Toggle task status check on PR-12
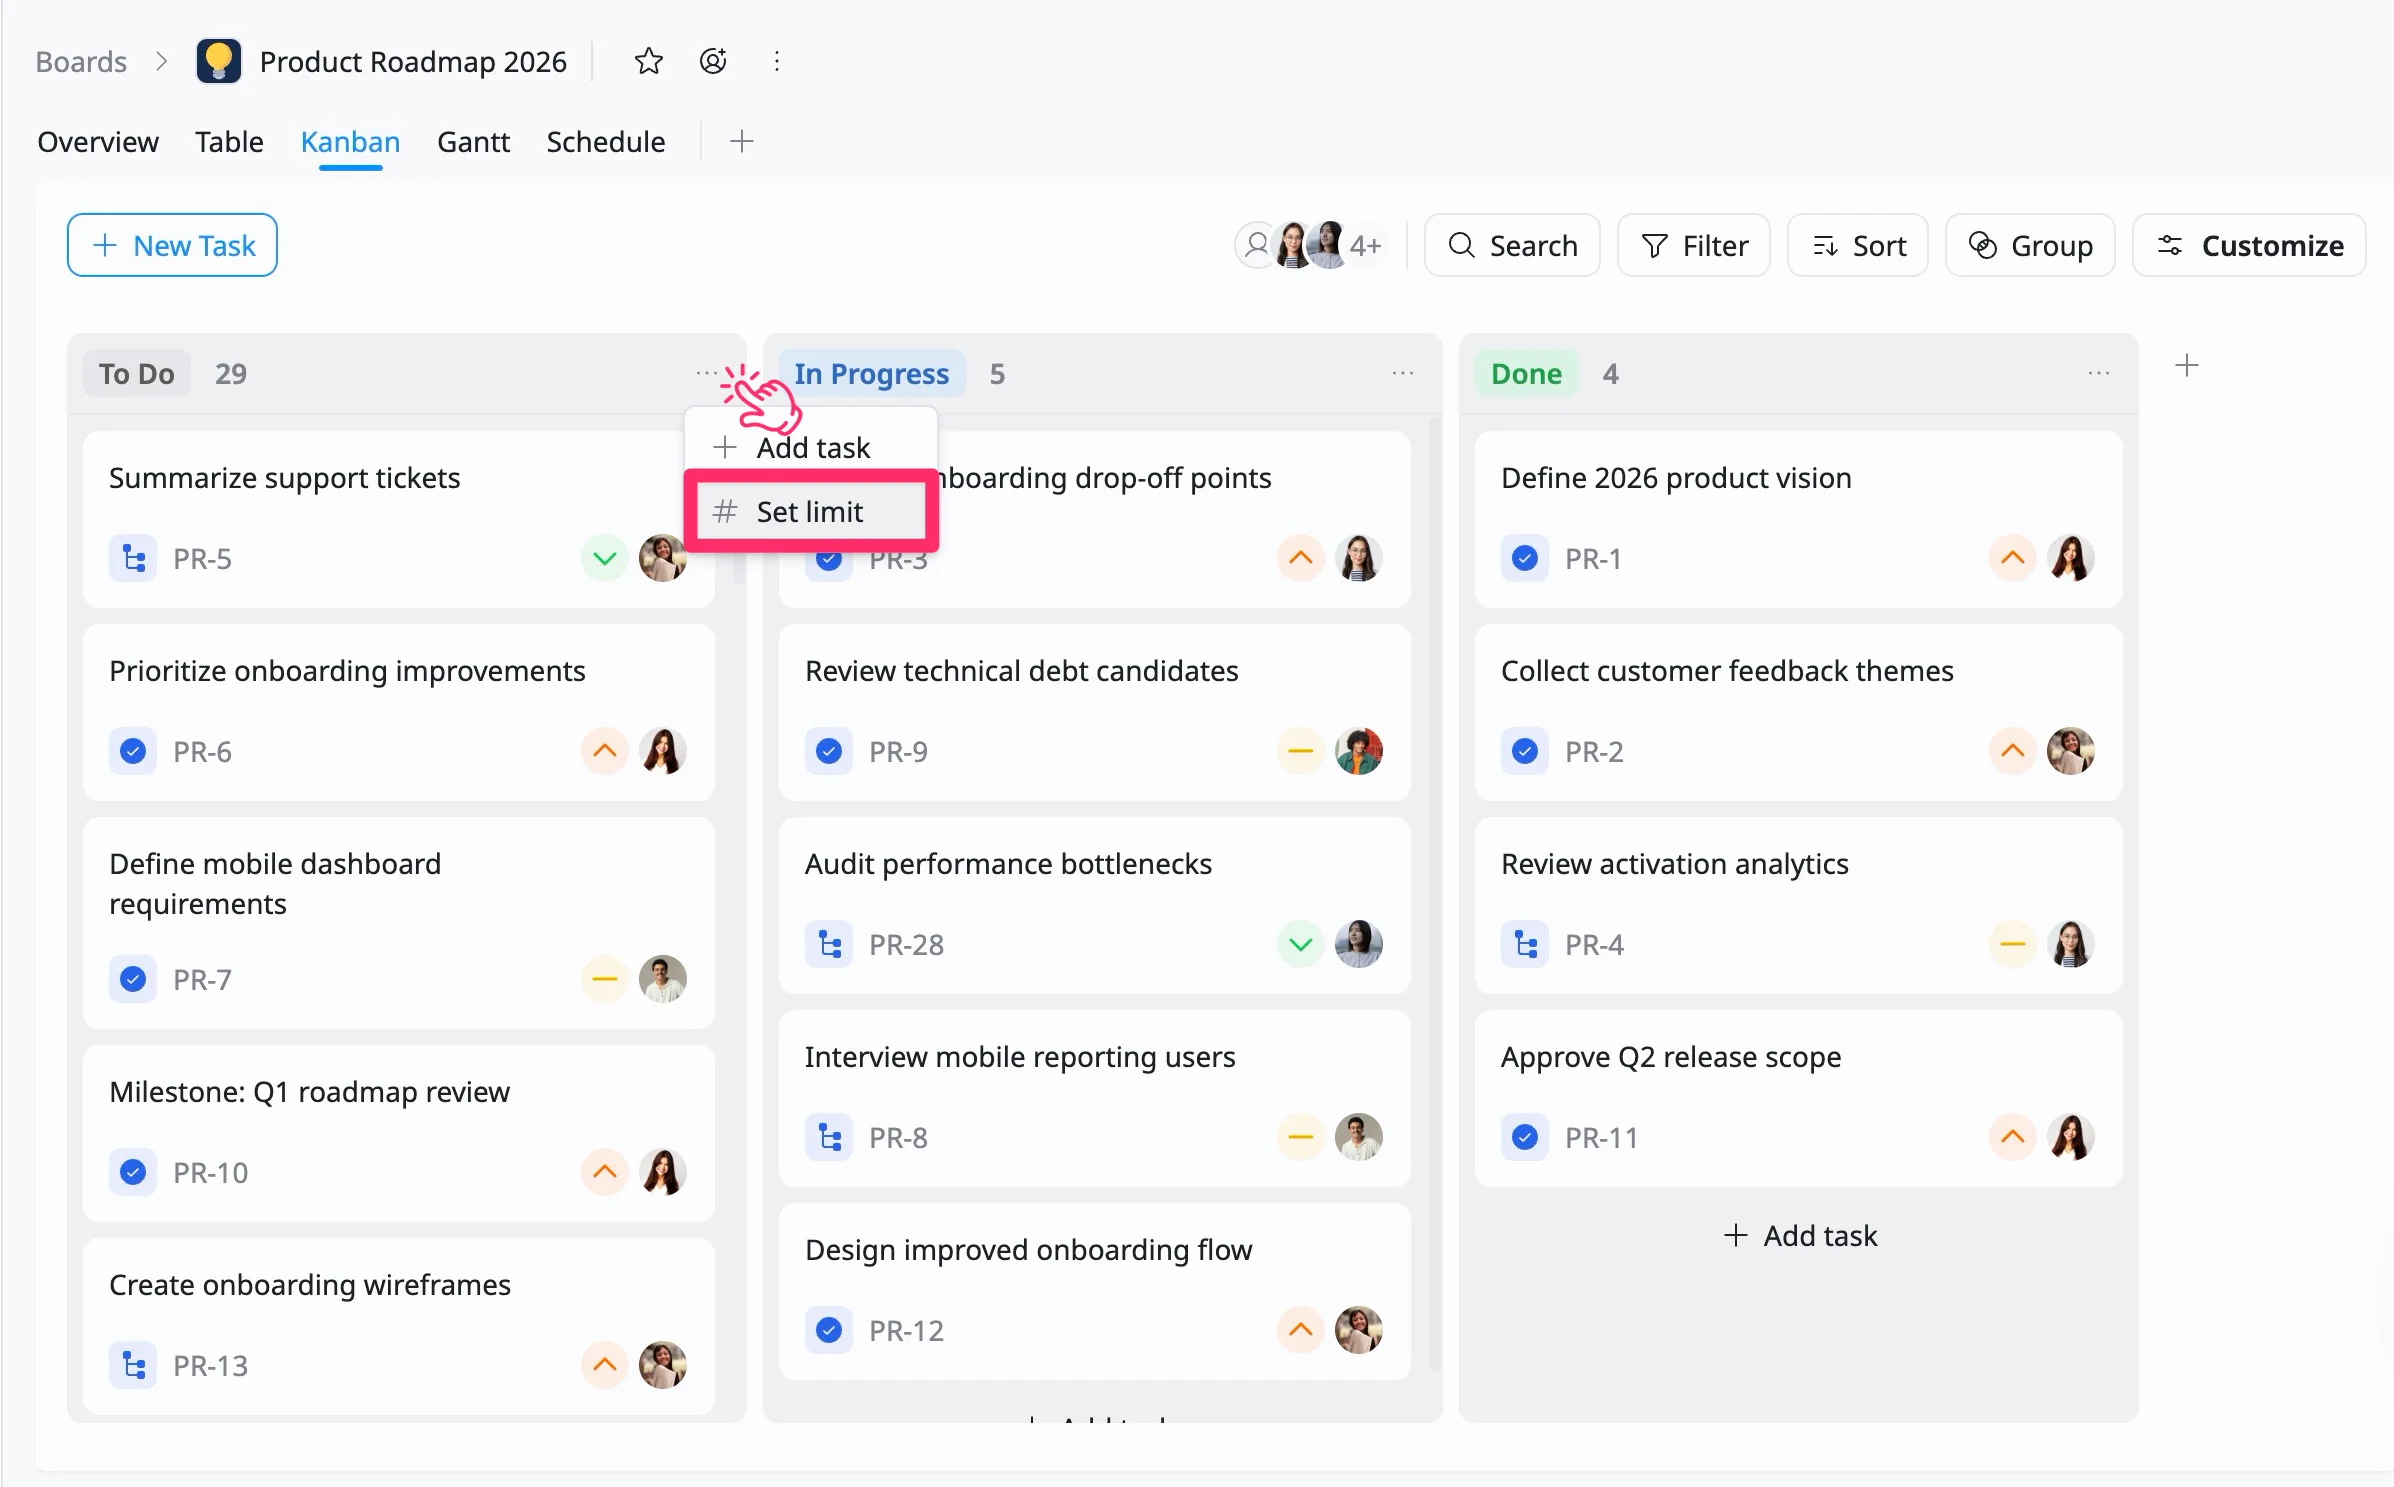This screenshot has width=2394, height=1487. (829, 1330)
